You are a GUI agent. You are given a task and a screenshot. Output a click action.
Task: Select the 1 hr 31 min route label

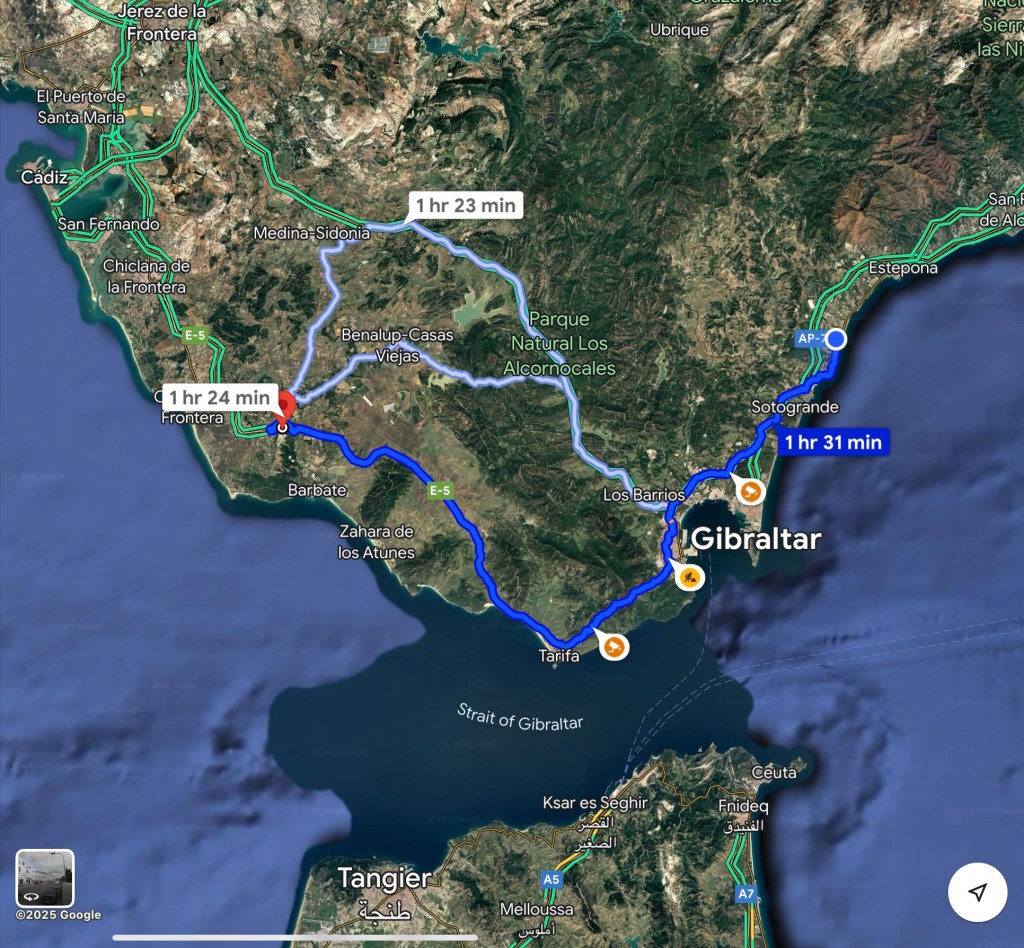tap(833, 442)
